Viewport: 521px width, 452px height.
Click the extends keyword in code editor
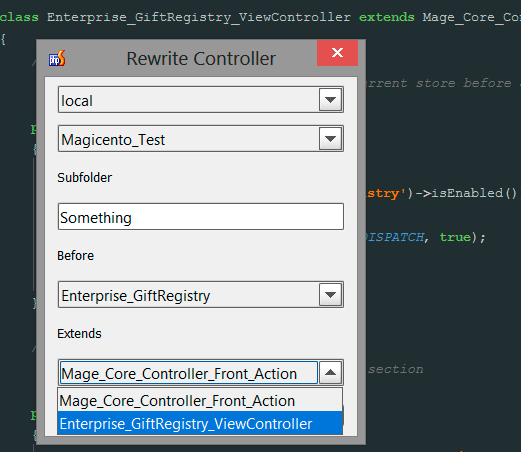coord(387,17)
